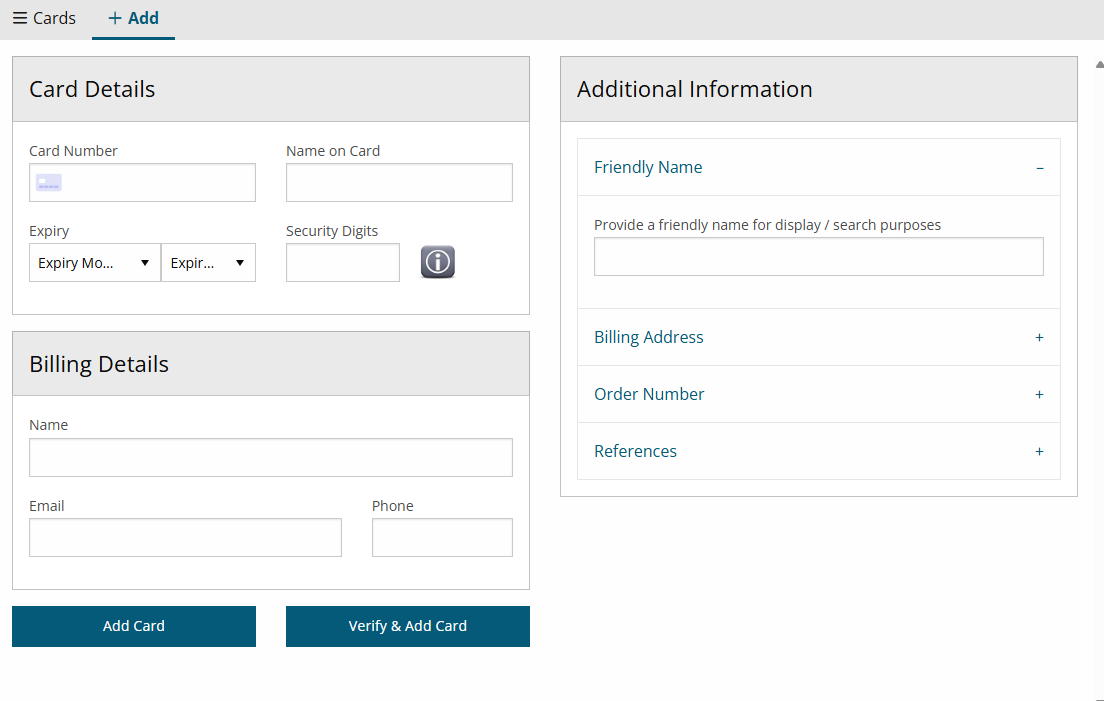
Task: Click the scrollbar up arrow on right
Action: (x=1099, y=64)
